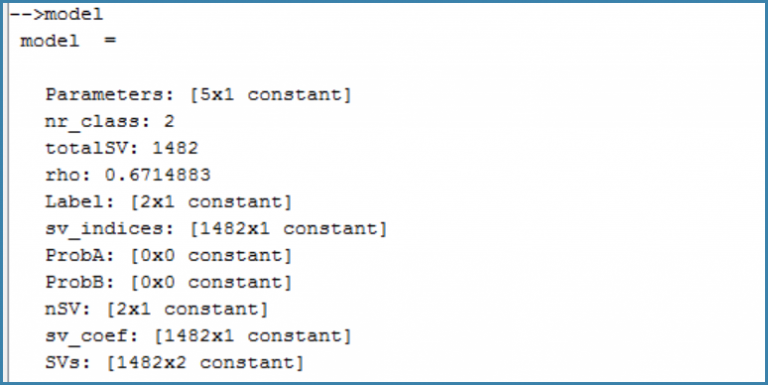Click the [1482x1 constant] sv_indices value
The width and height of the screenshot is (768, 385).
tap(287, 229)
